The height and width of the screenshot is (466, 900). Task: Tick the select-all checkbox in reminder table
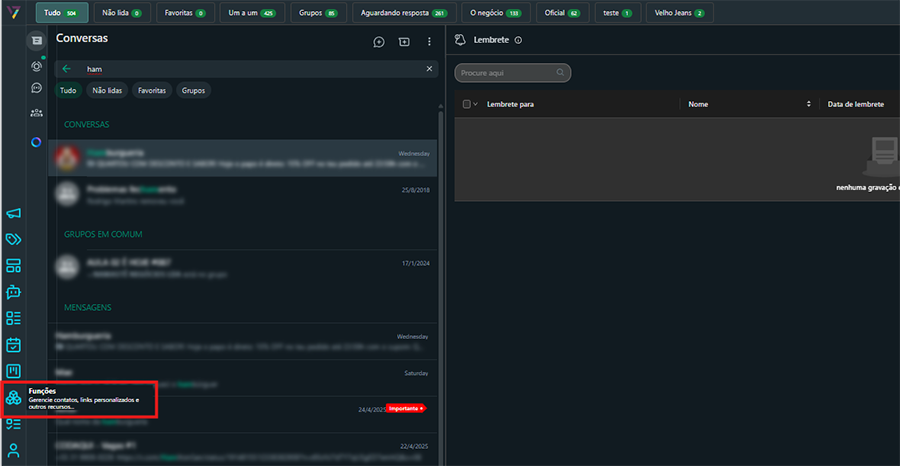[x=466, y=104]
